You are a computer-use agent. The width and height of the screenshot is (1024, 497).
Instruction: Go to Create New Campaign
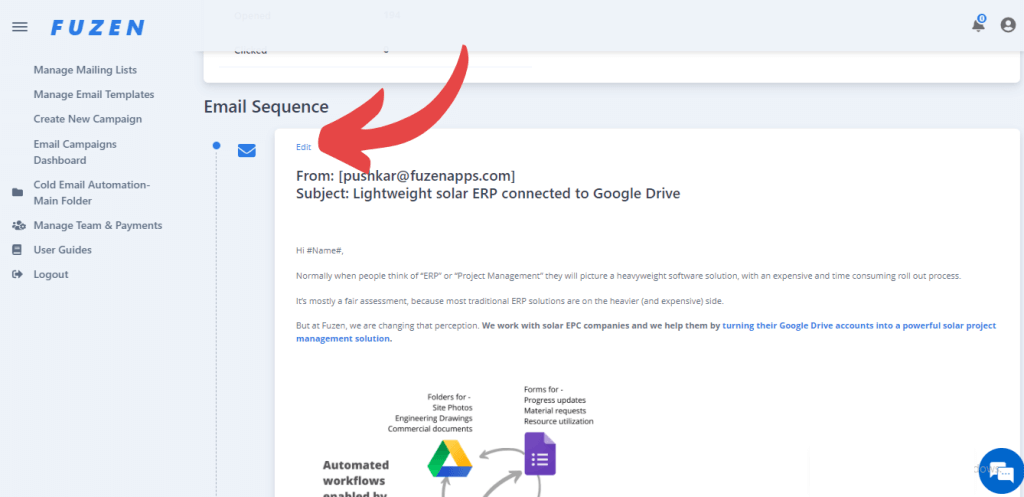click(88, 119)
